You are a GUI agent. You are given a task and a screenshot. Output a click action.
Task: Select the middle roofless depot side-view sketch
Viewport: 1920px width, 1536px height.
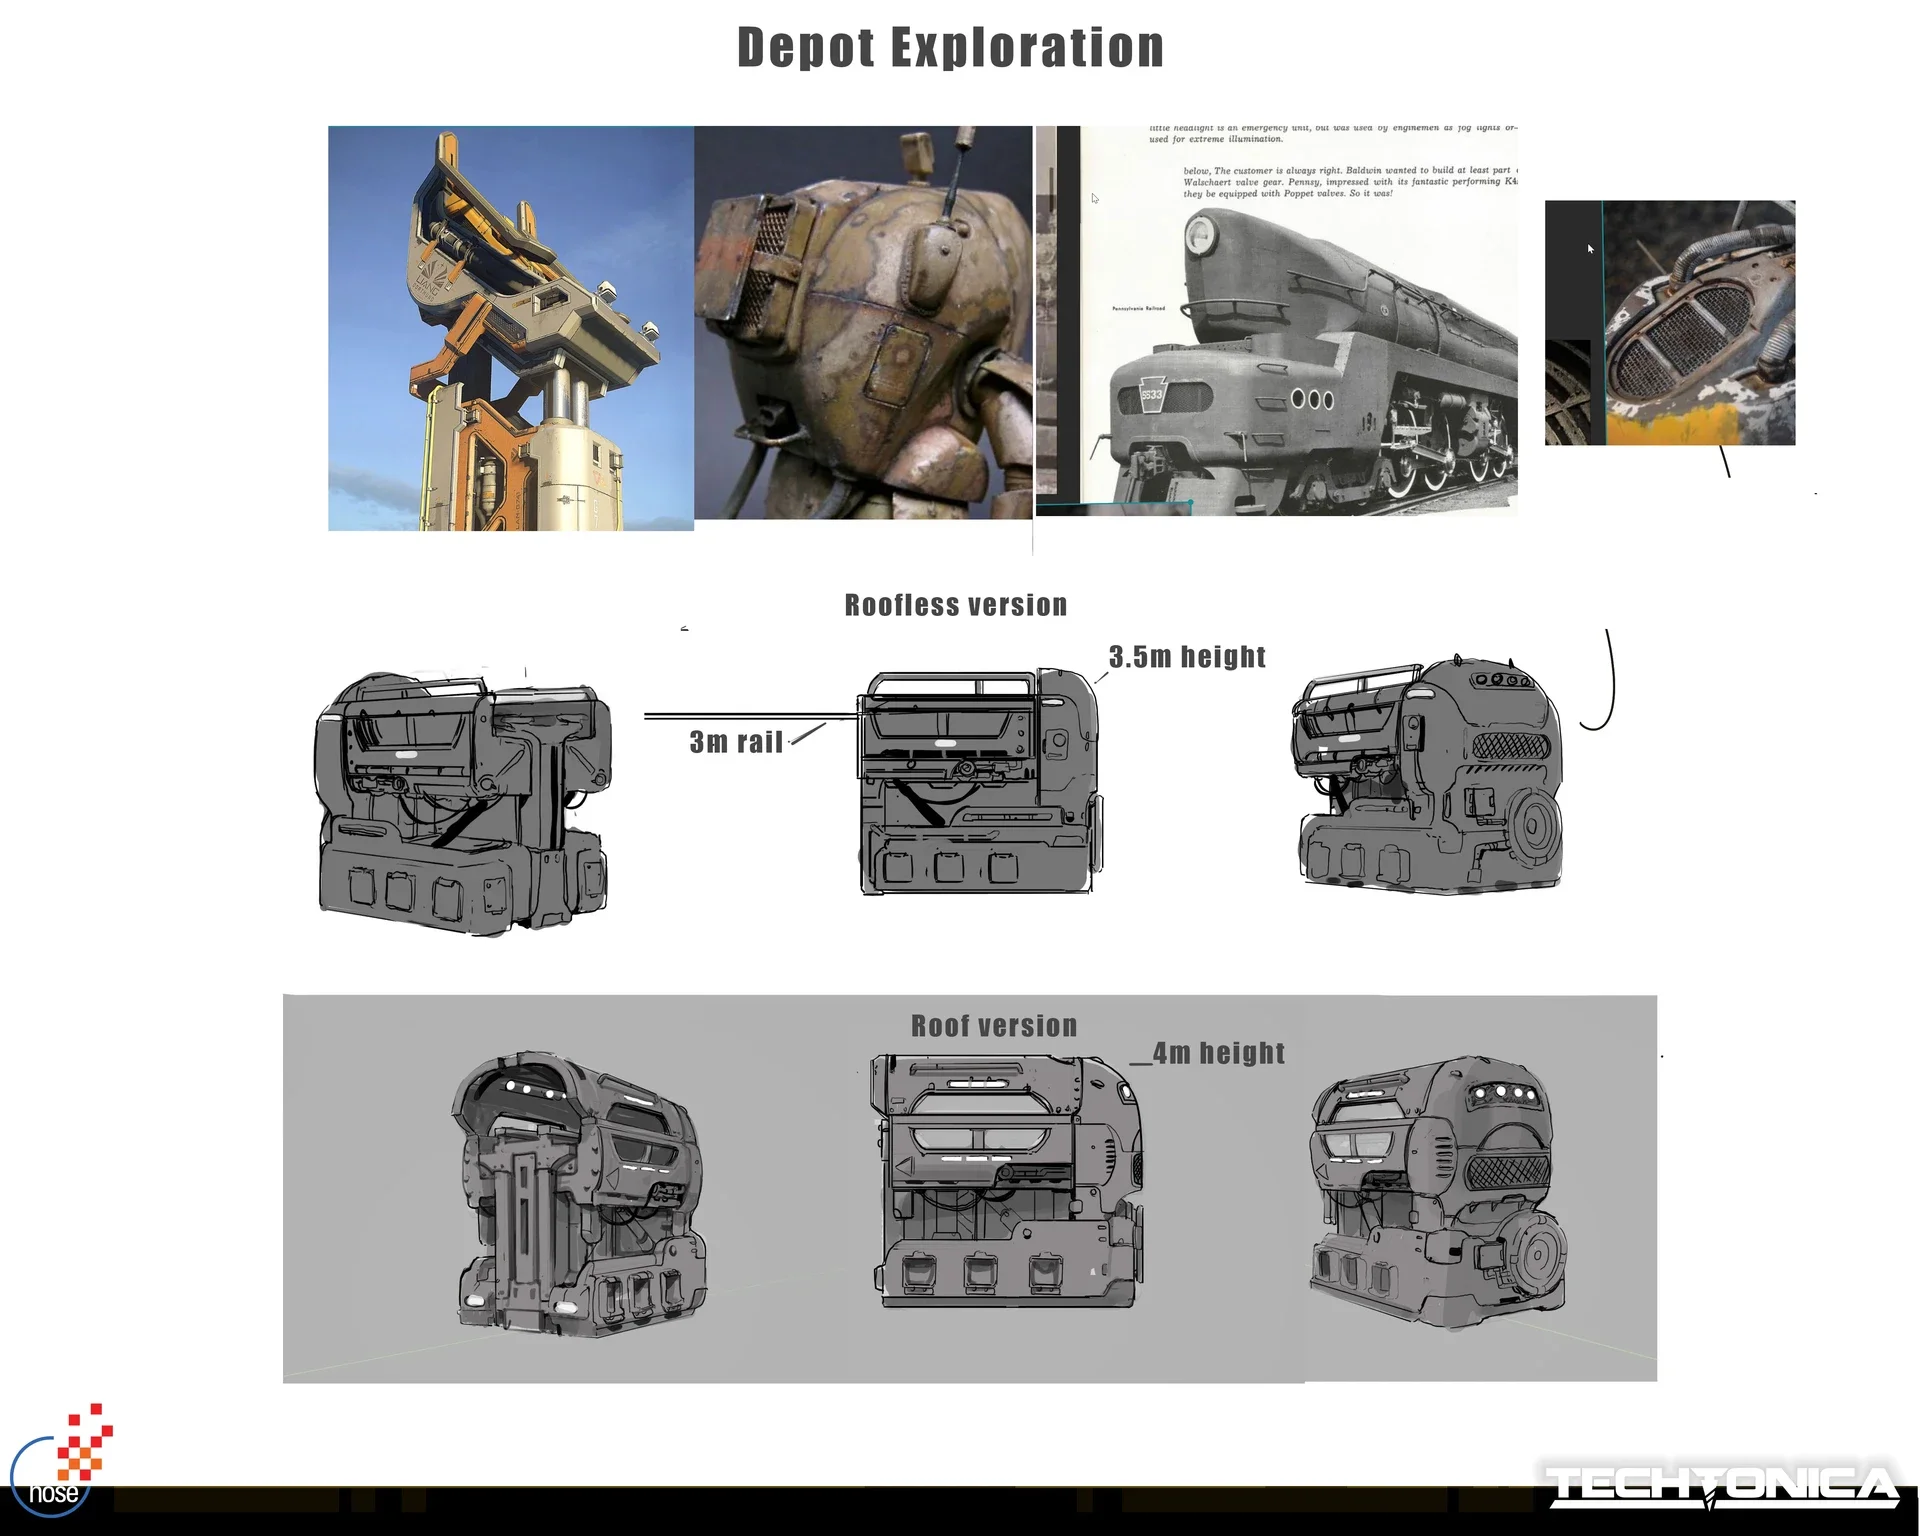[980, 781]
